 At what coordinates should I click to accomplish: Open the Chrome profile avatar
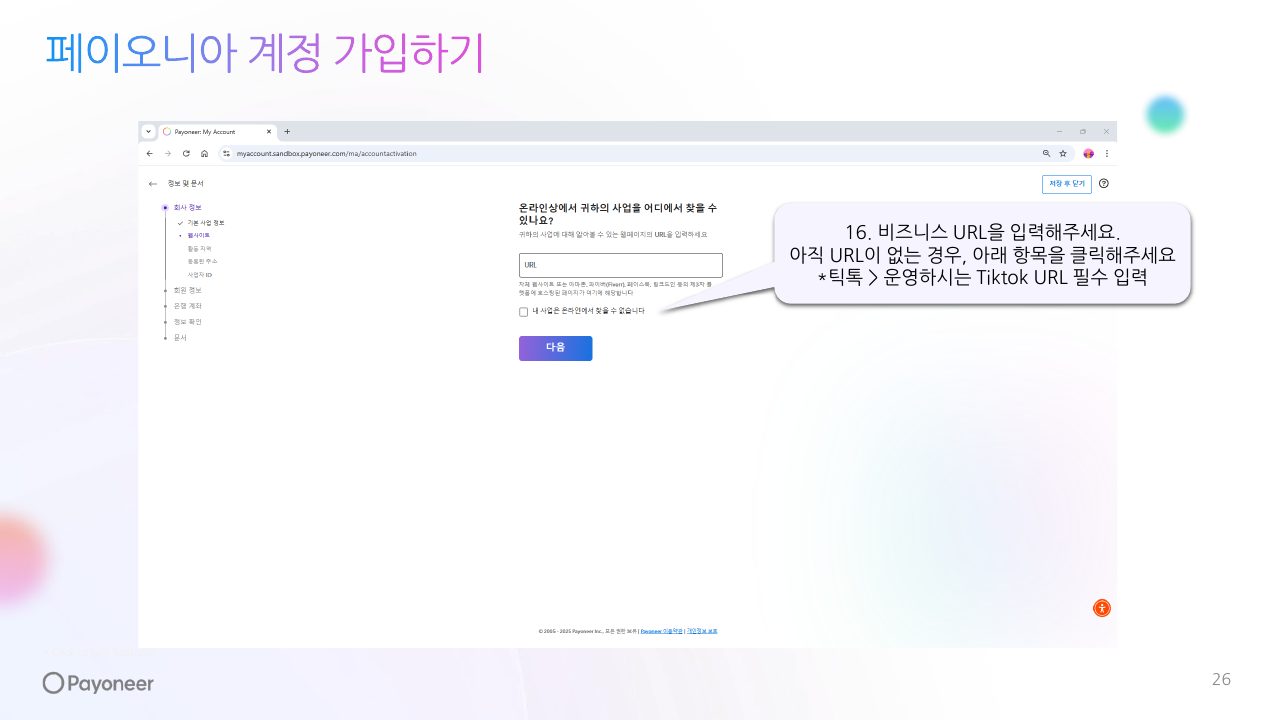1089,154
